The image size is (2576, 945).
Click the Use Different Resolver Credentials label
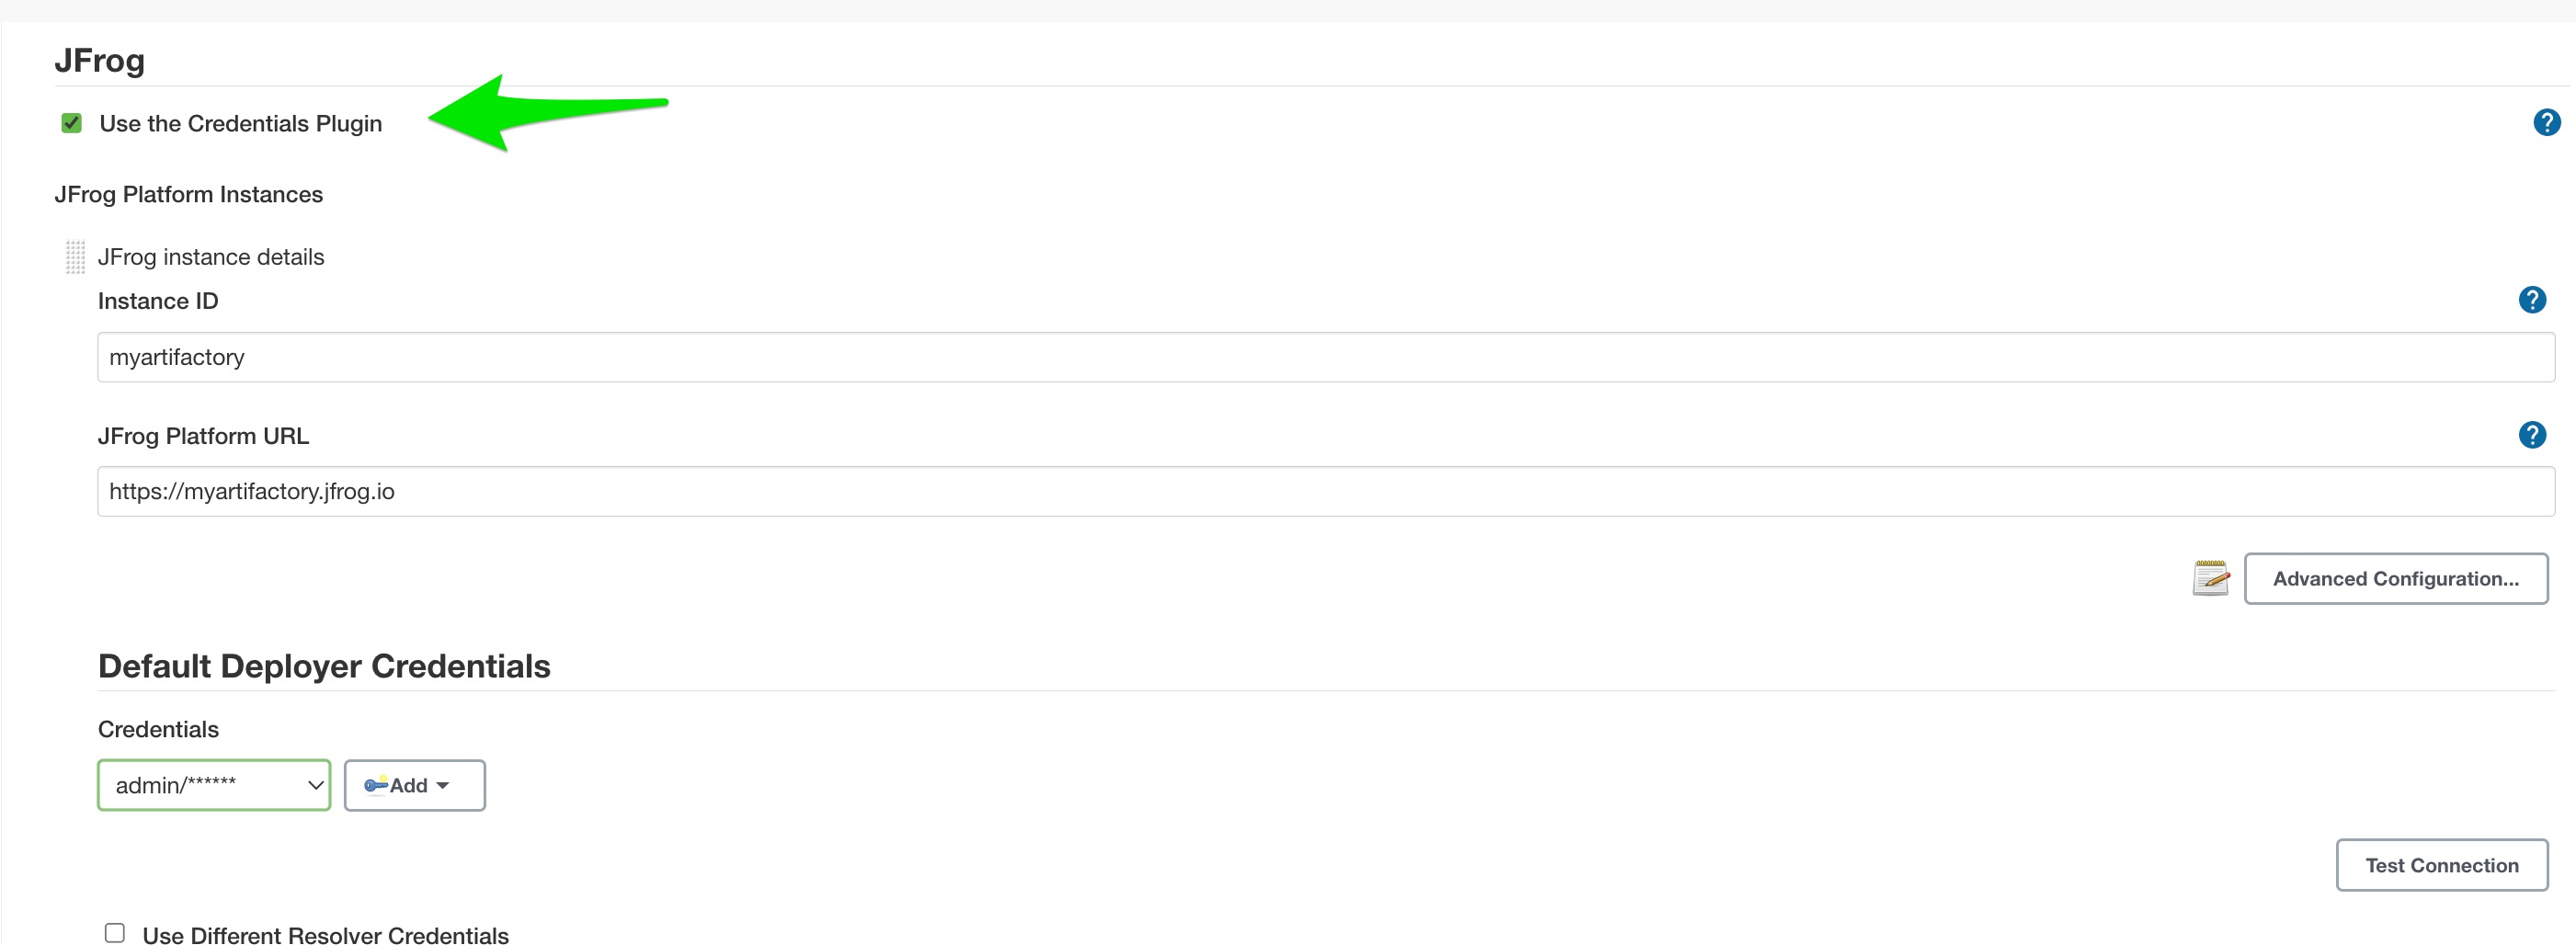pos(326,935)
